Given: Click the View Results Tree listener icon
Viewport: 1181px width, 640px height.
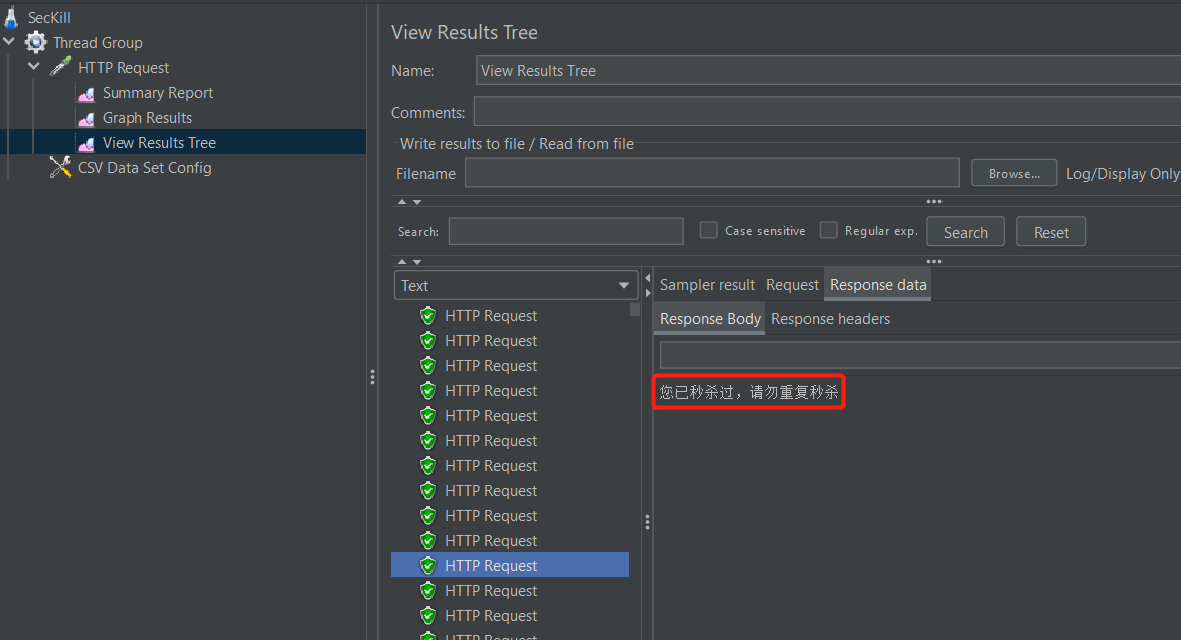Looking at the screenshot, I should [x=87, y=143].
